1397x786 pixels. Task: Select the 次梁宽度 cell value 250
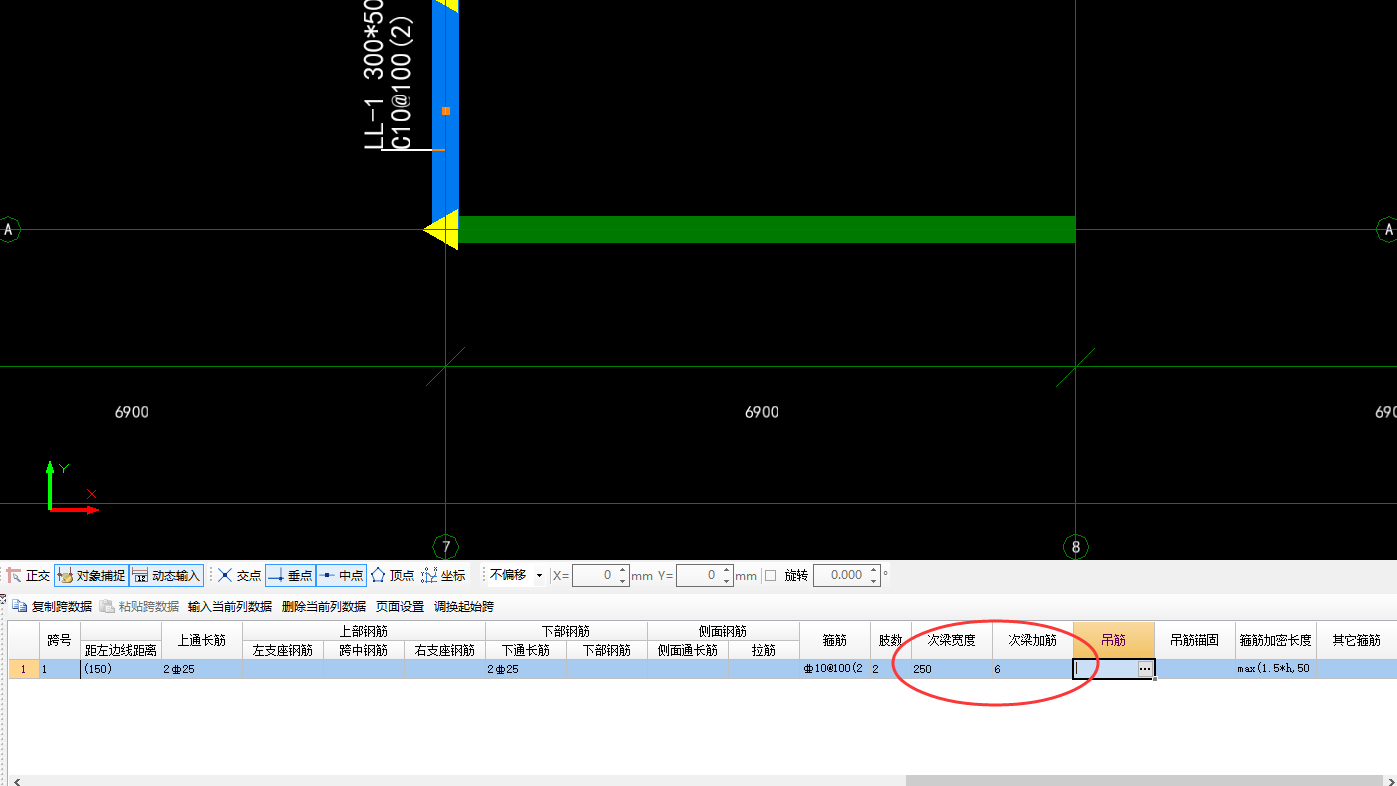pyautogui.click(x=951, y=669)
